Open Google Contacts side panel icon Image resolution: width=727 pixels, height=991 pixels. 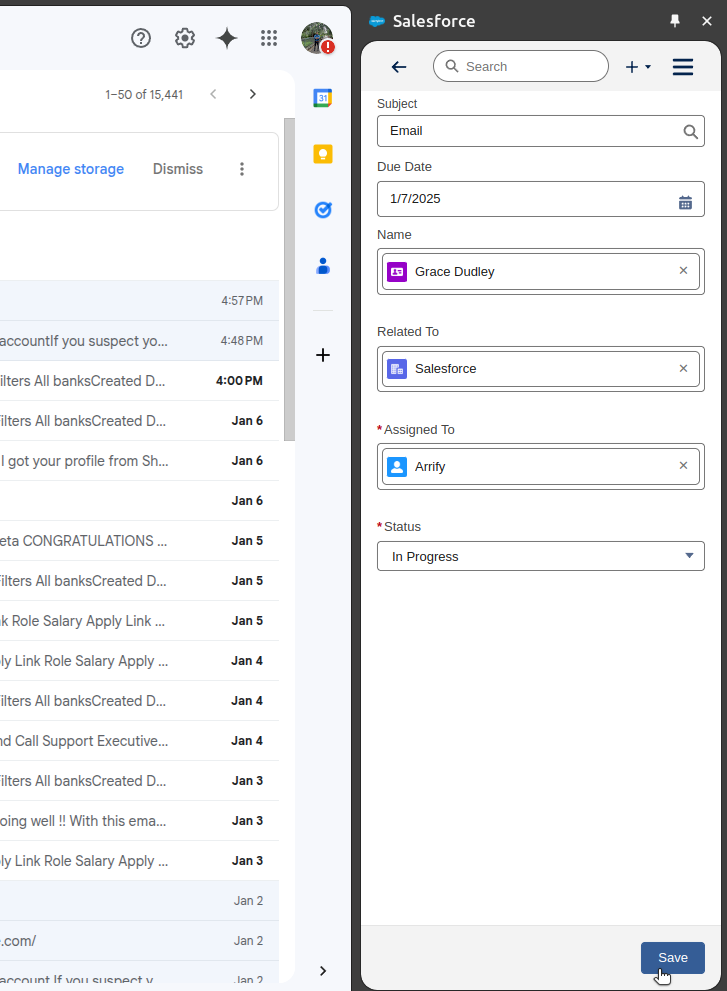click(323, 266)
